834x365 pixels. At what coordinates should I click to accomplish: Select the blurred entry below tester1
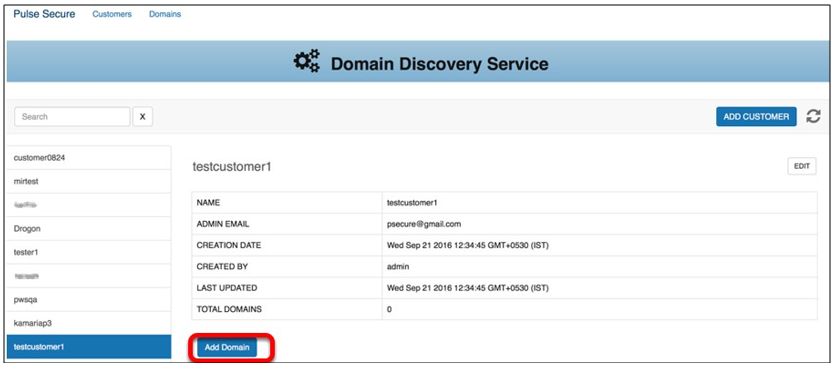pyautogui.click(x=89, y=276)
